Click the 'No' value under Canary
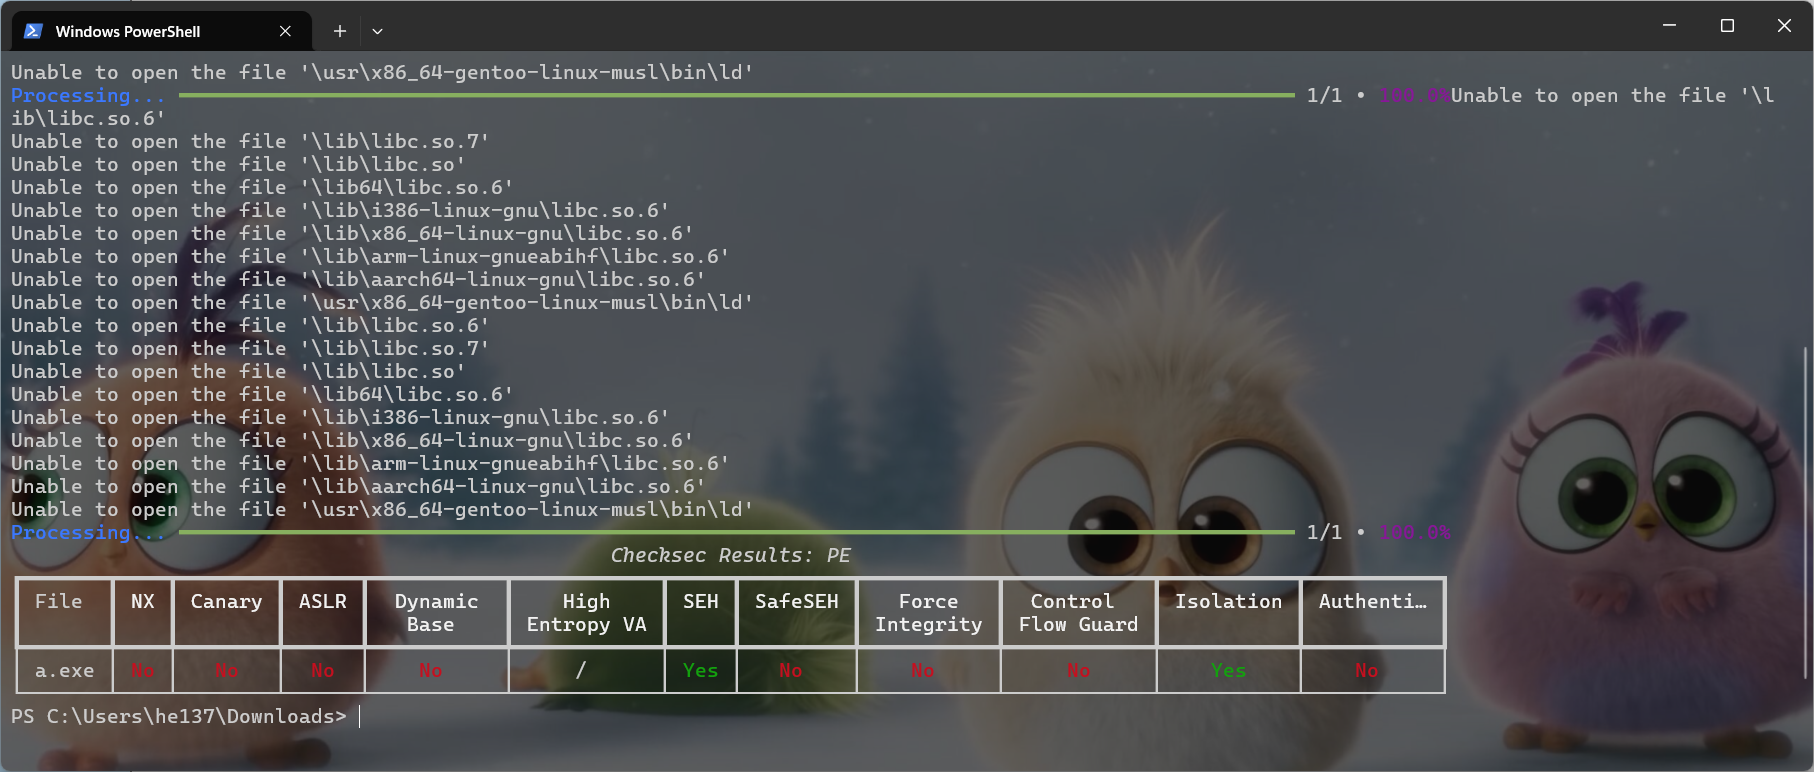Viewport: 1814px width, 772px height. tap(227, 670)
